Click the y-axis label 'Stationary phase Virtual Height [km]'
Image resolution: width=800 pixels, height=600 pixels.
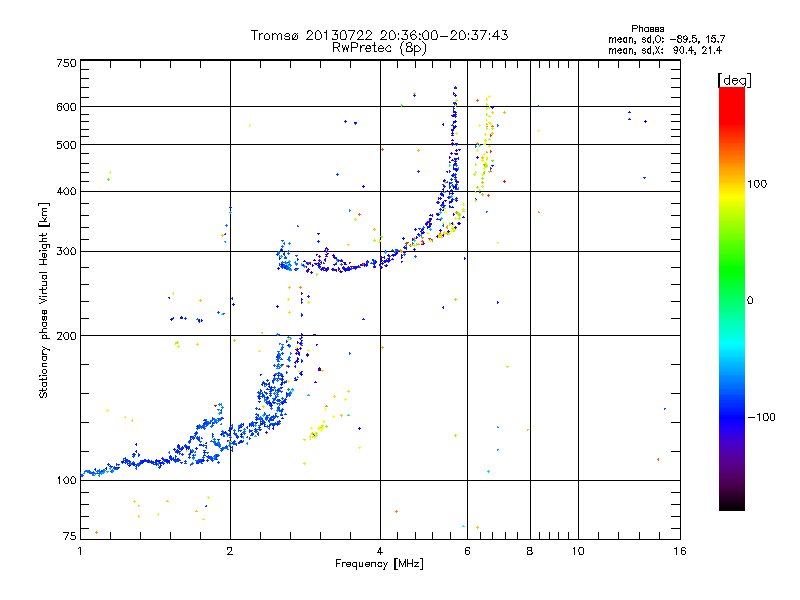tap(43, 300)
